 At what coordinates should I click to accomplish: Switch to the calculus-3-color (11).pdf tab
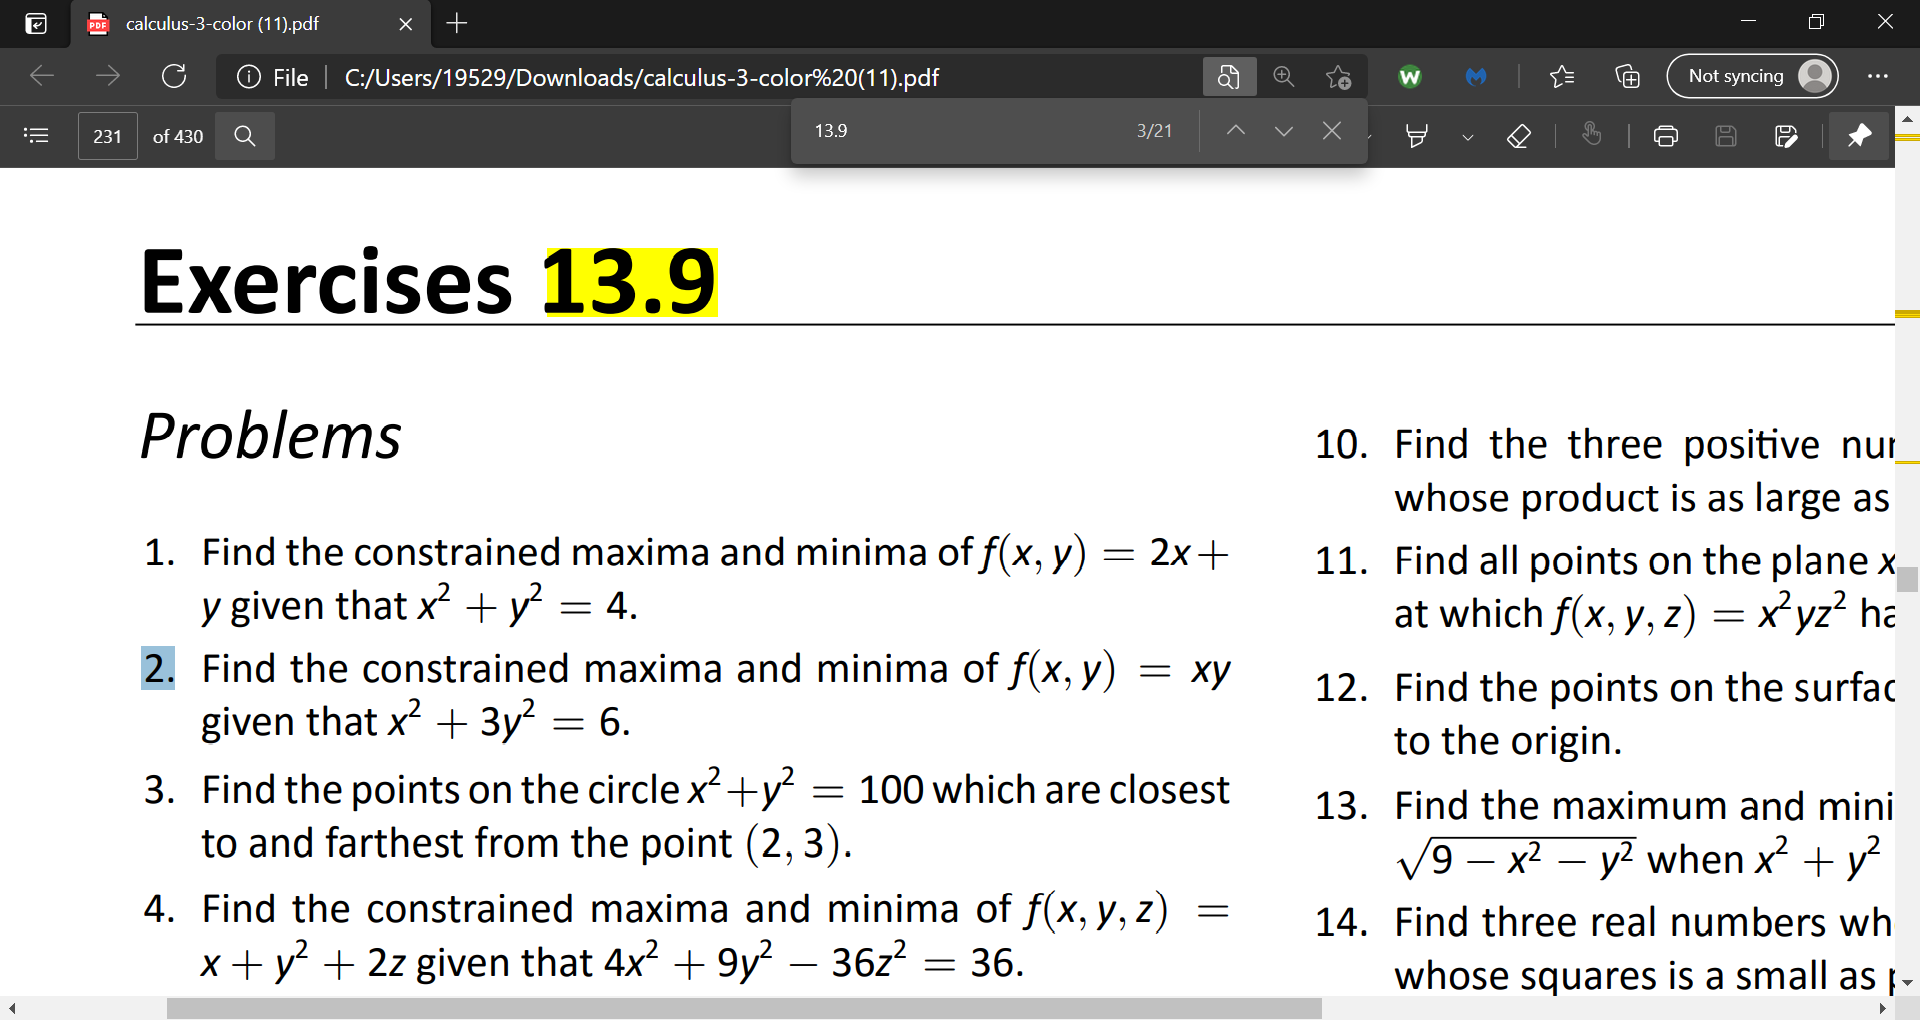coord(220,24)
